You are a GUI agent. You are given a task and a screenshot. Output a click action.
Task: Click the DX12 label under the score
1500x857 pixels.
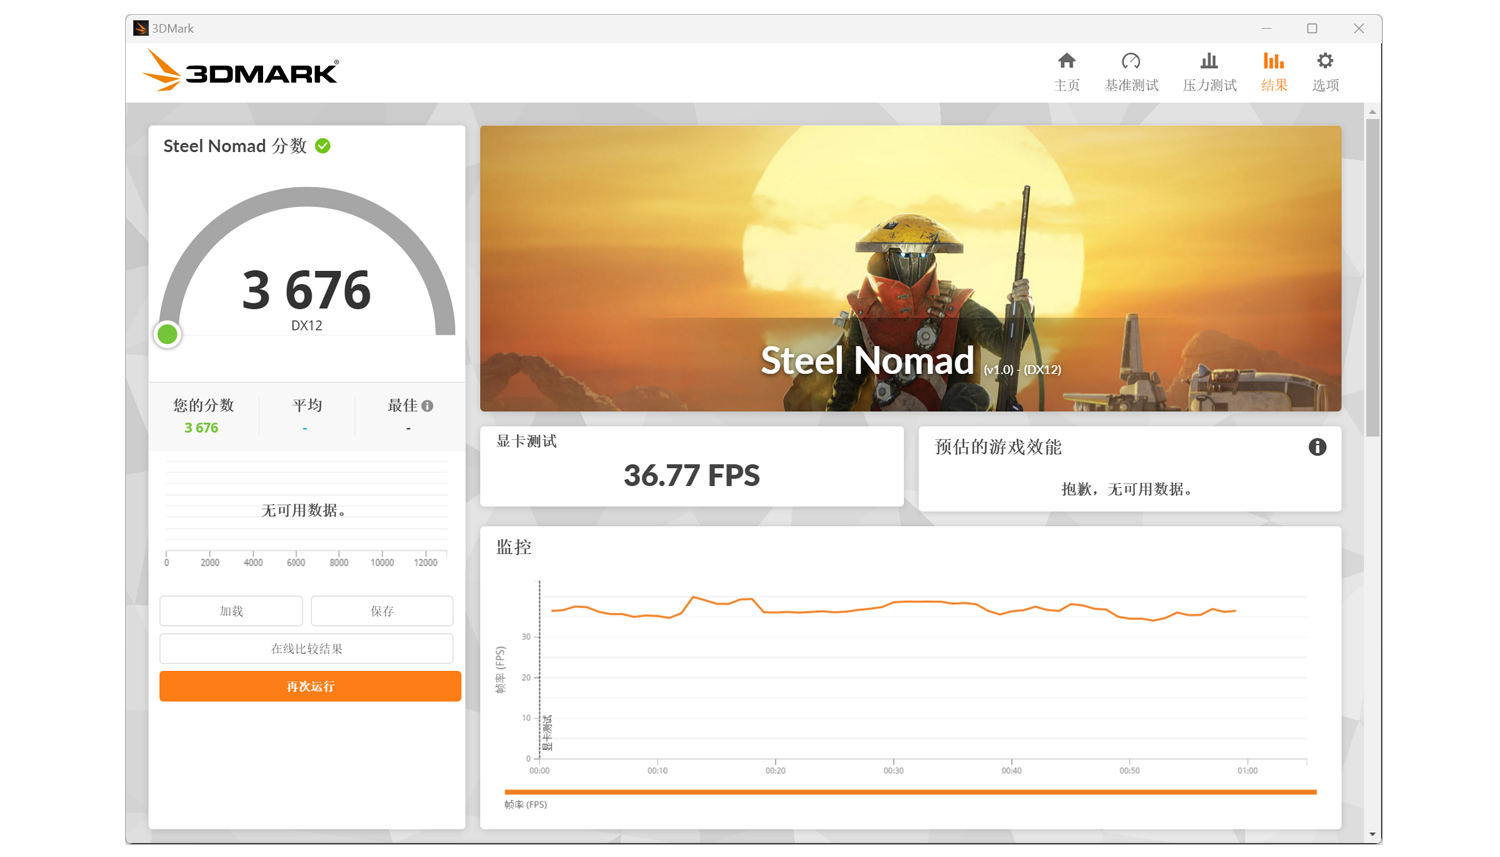coord(307,326)
